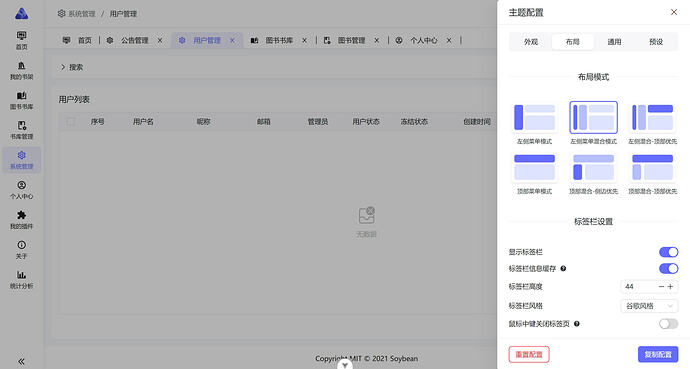Open 统计分析 in the sidebar

(x=22, y=280)
